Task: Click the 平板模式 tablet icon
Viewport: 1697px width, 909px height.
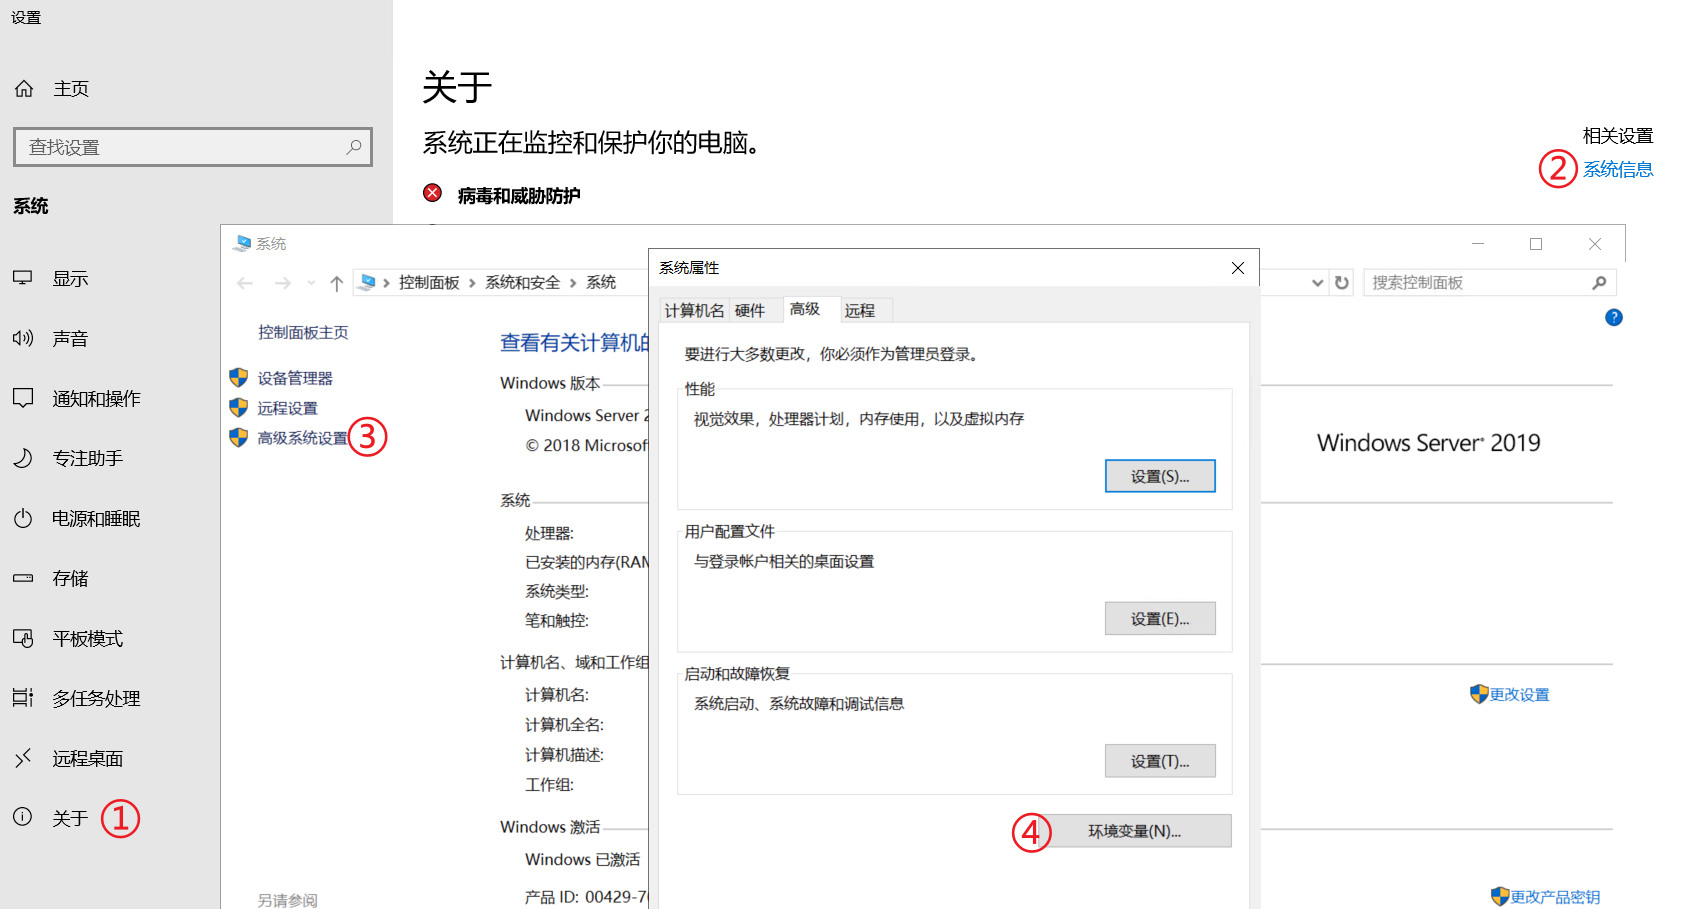Action: 23,638
